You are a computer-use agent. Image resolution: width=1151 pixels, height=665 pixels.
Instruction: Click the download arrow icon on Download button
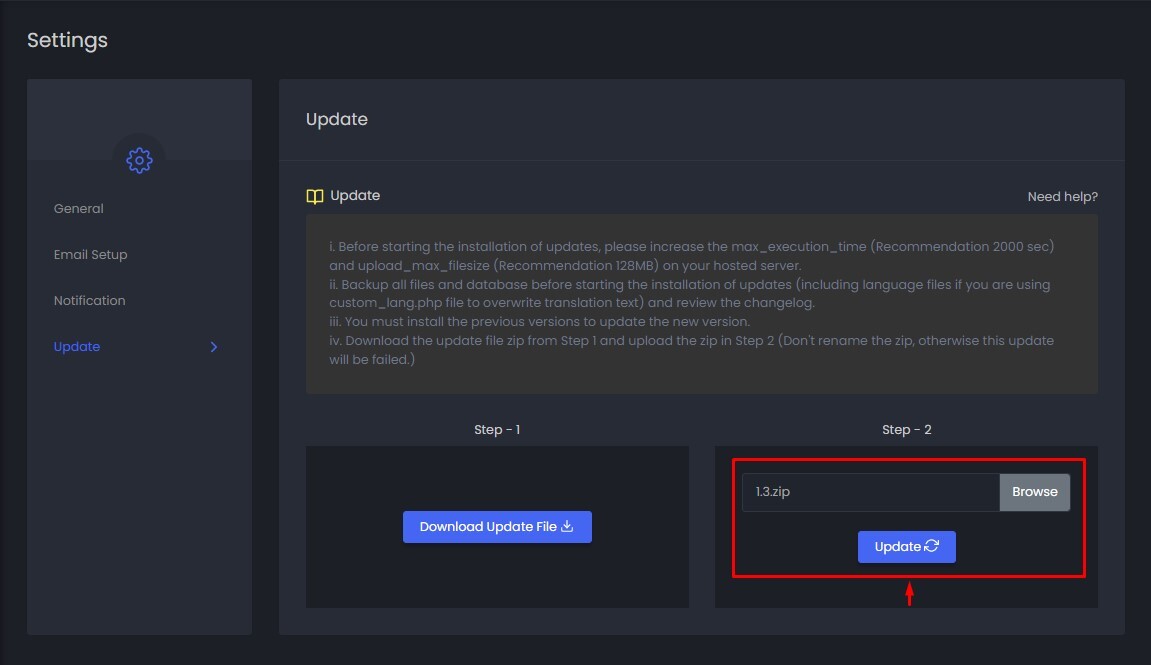(567, 526)
